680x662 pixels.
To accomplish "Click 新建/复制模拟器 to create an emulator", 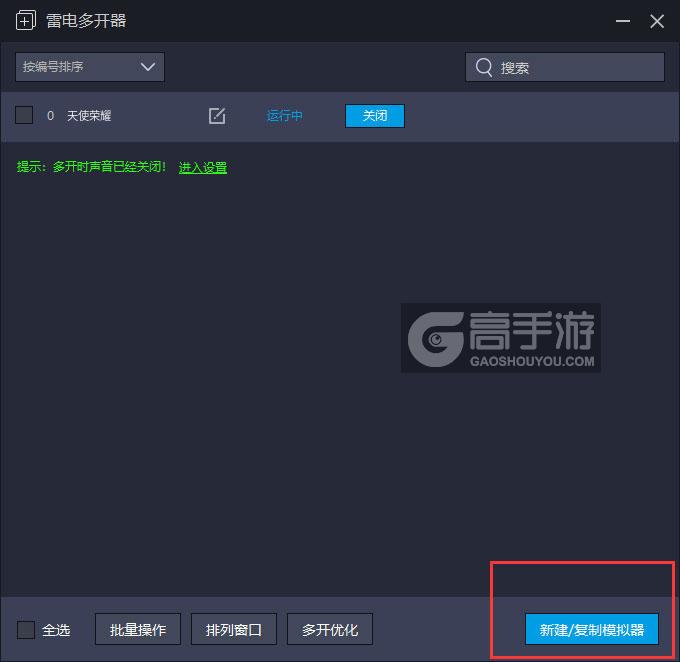I will (592, 629).
